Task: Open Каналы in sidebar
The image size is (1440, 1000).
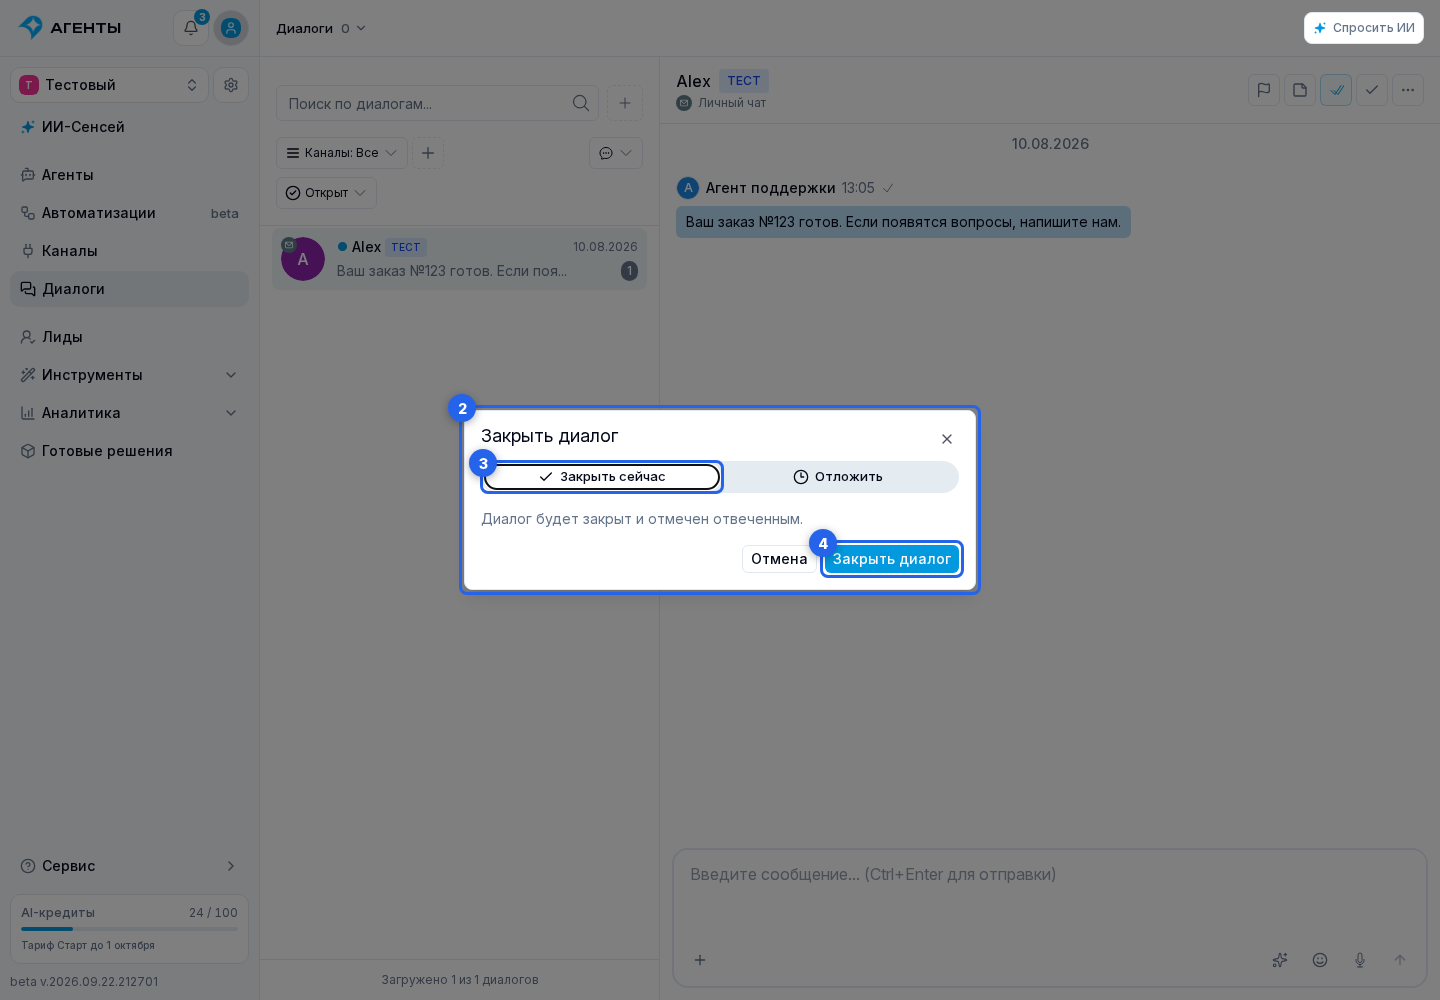Action: (130, 251)
